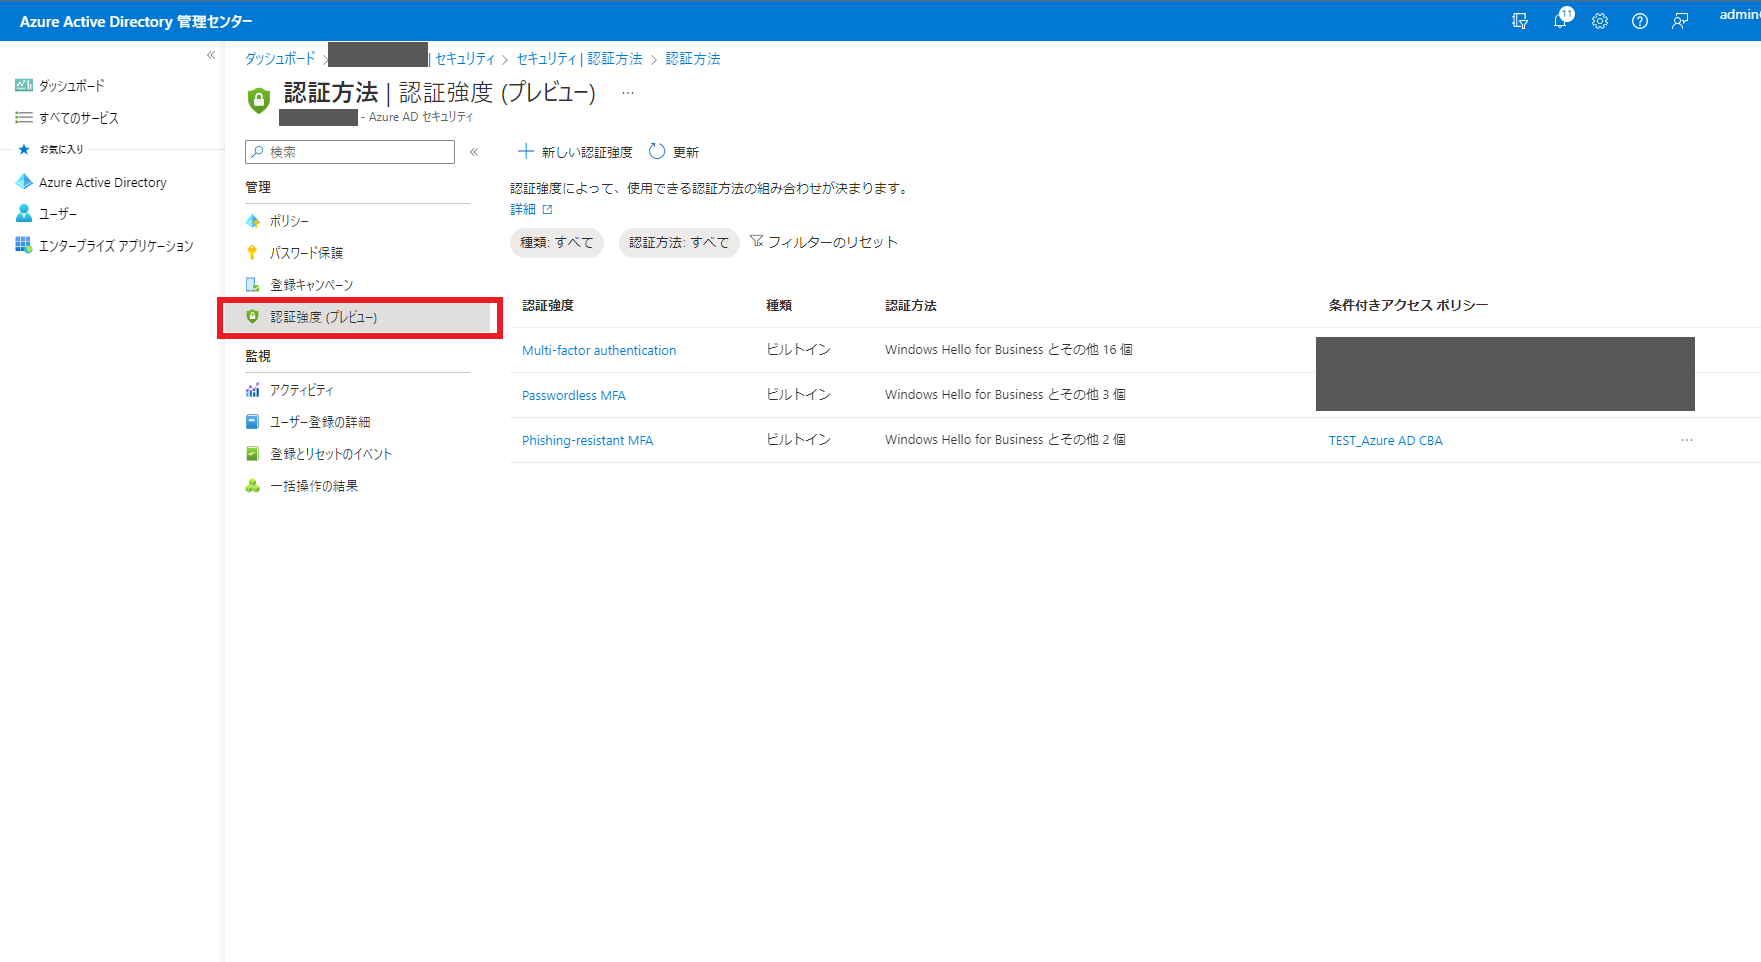Open the ellipsis next to the page title
Viewport: 1761px width, 962px height.
tap(628, 93)
